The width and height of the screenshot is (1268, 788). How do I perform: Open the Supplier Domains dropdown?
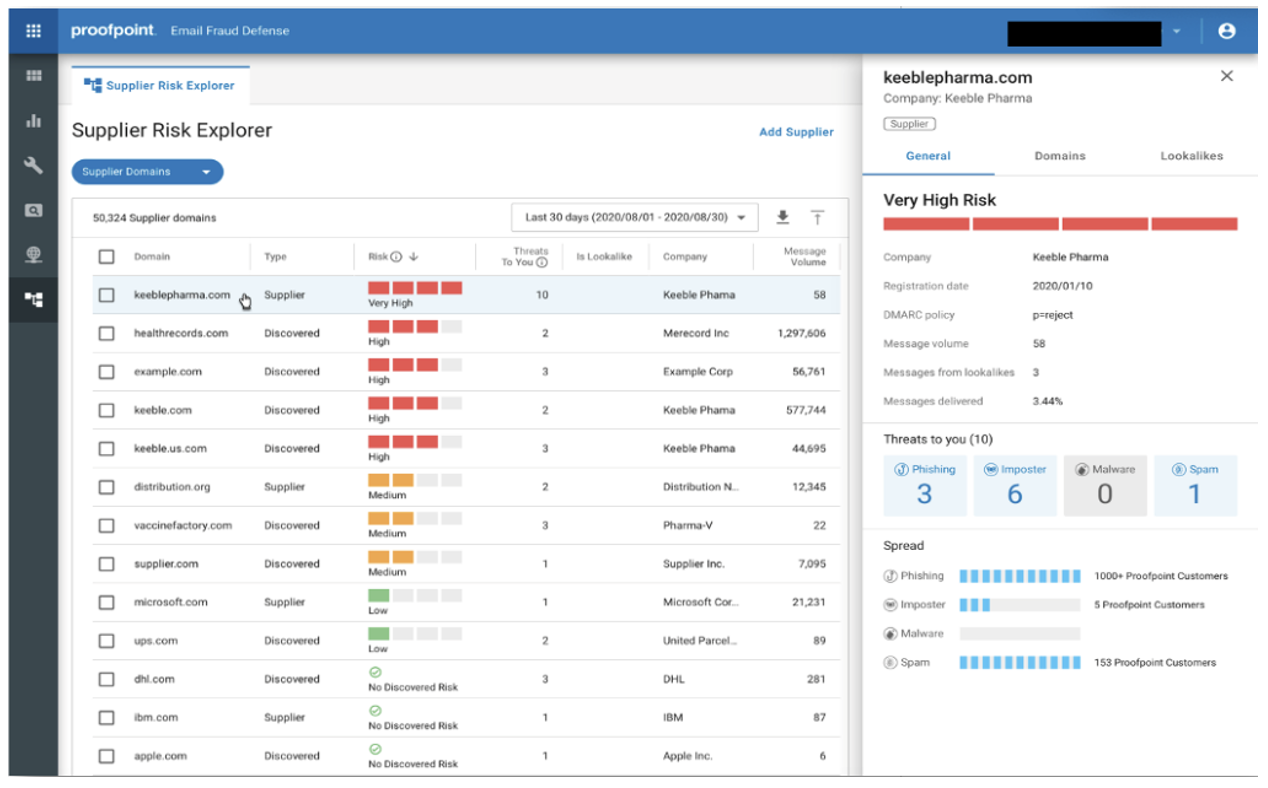click(147, 172)
